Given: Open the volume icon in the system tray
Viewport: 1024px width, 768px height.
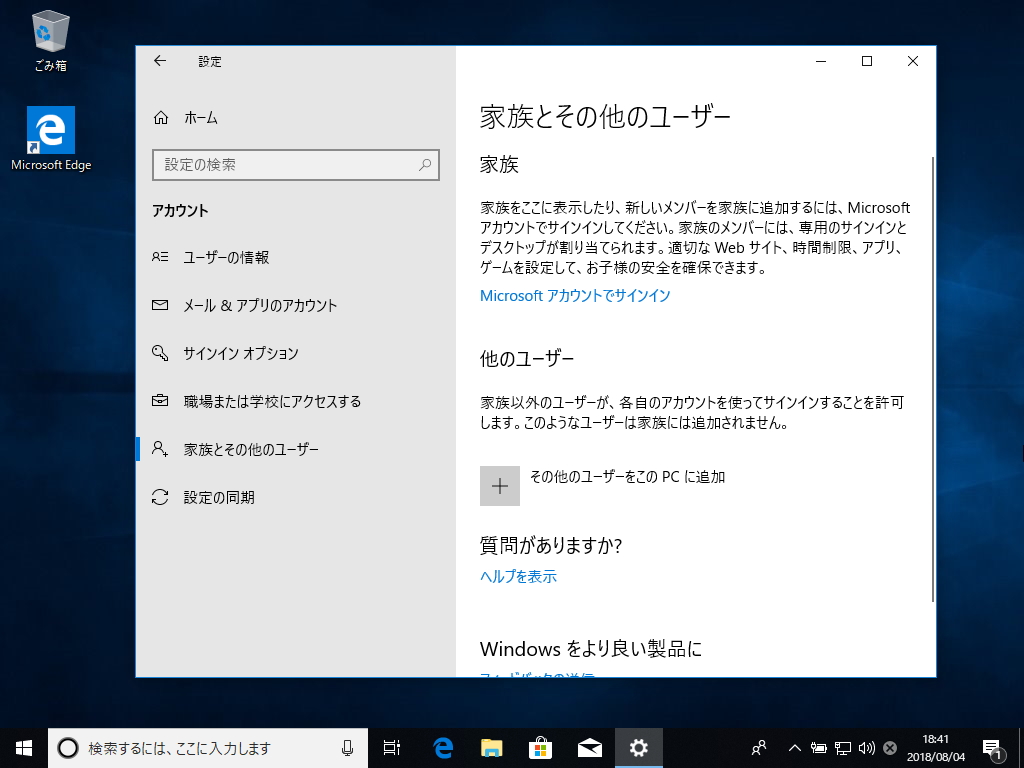Looking at the screenshot, I should click(x=865, y=747).
